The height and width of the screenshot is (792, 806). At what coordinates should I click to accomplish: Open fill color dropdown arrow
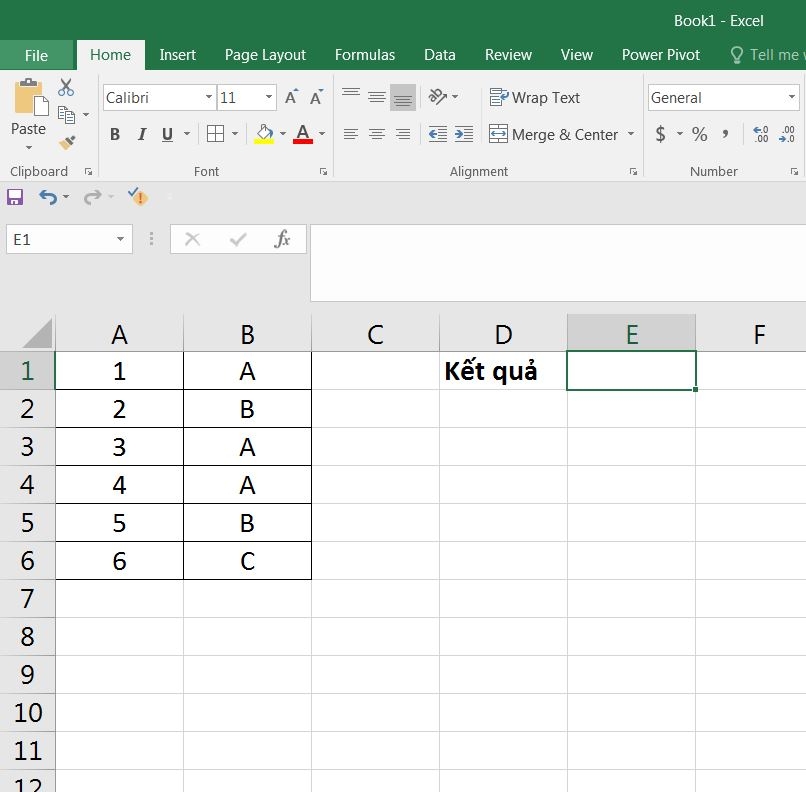[283, 134]
